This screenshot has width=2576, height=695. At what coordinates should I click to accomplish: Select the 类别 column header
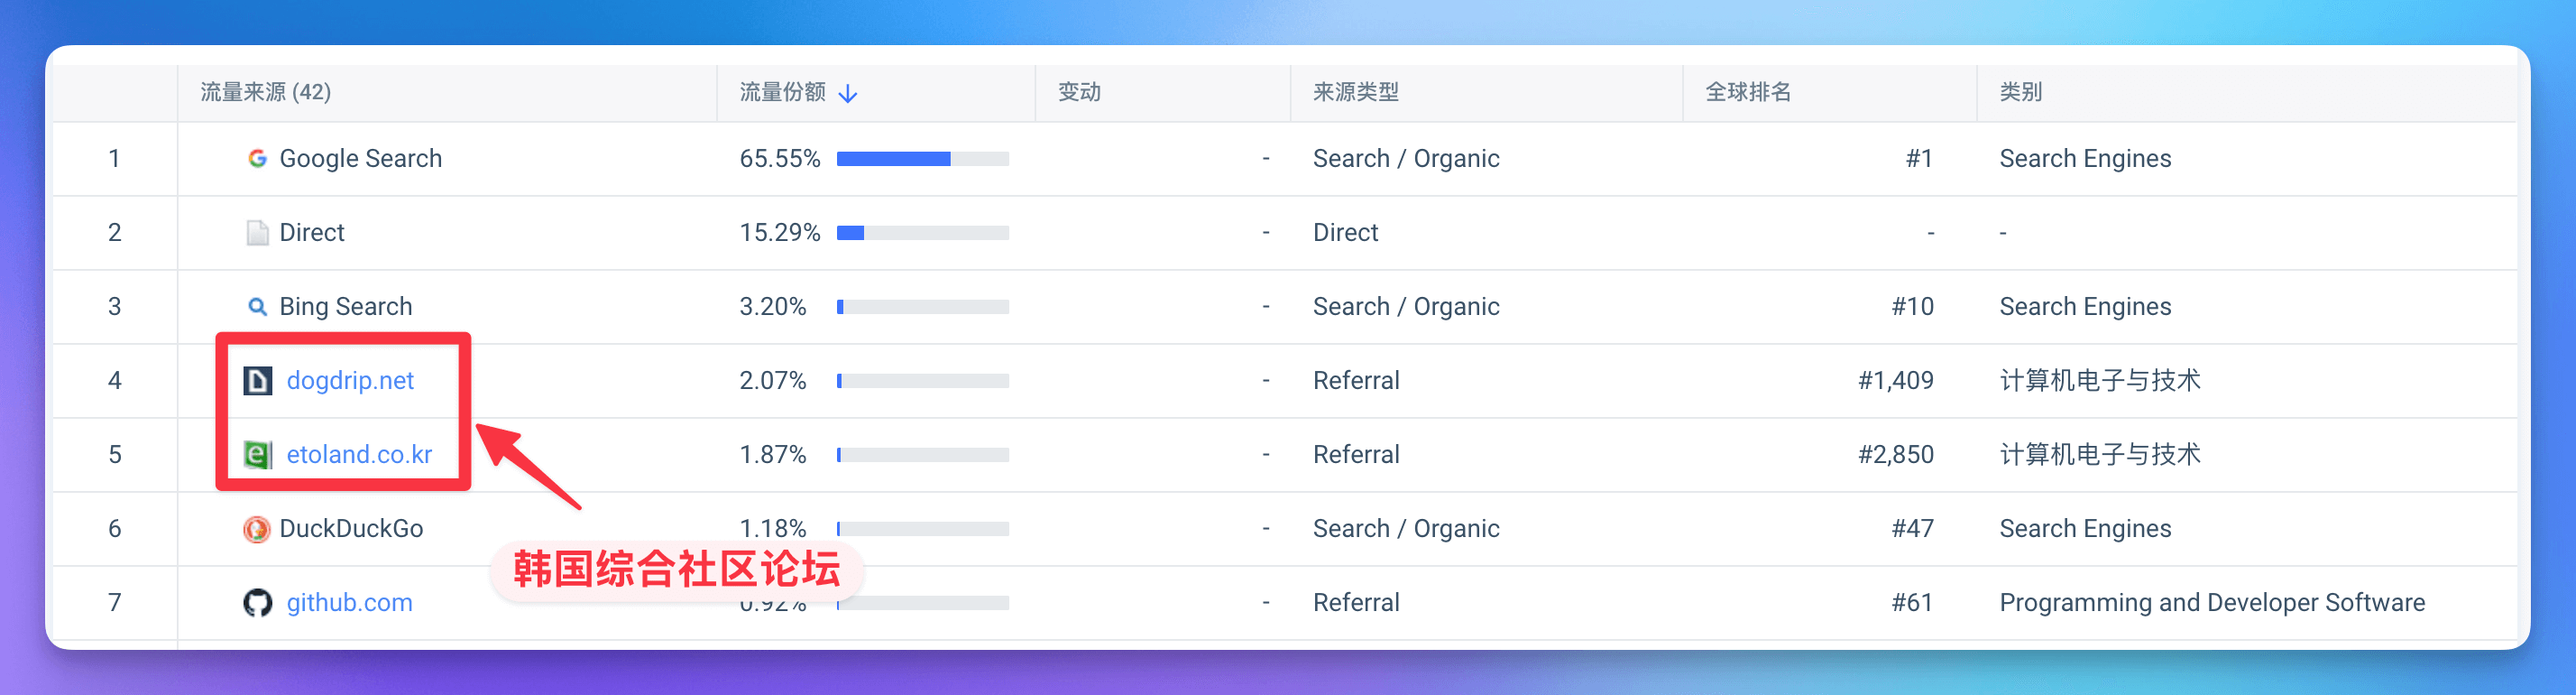pyautogui.click(x=2020, y=93)
